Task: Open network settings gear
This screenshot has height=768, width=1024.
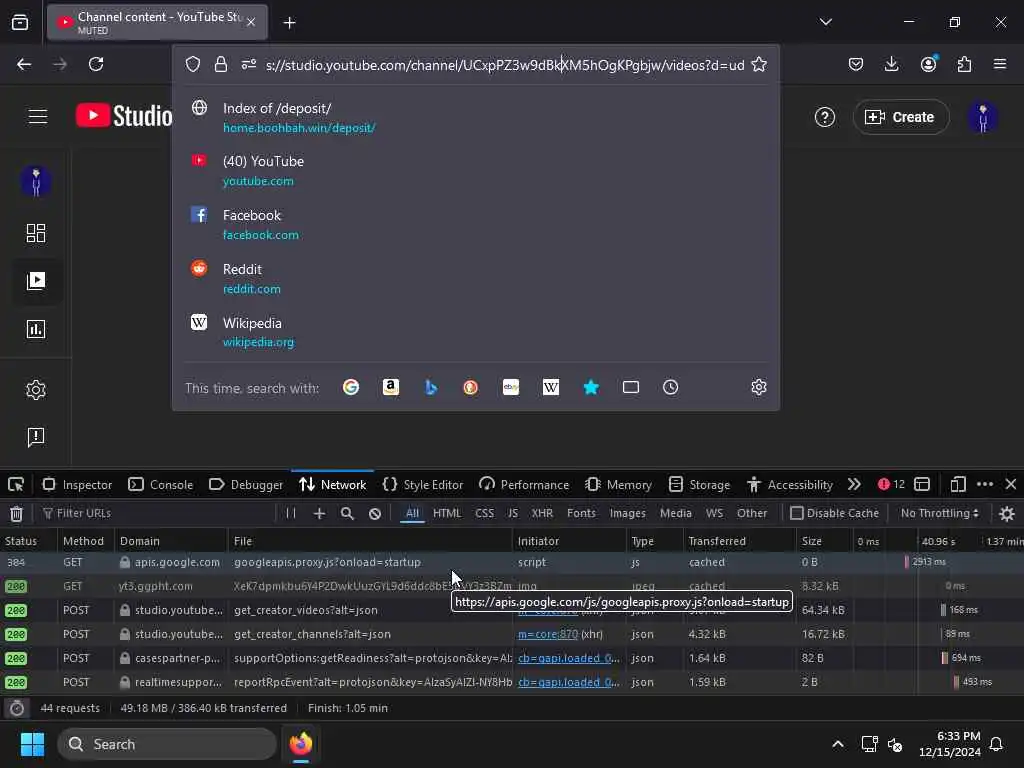Action: coord(1006,513)
